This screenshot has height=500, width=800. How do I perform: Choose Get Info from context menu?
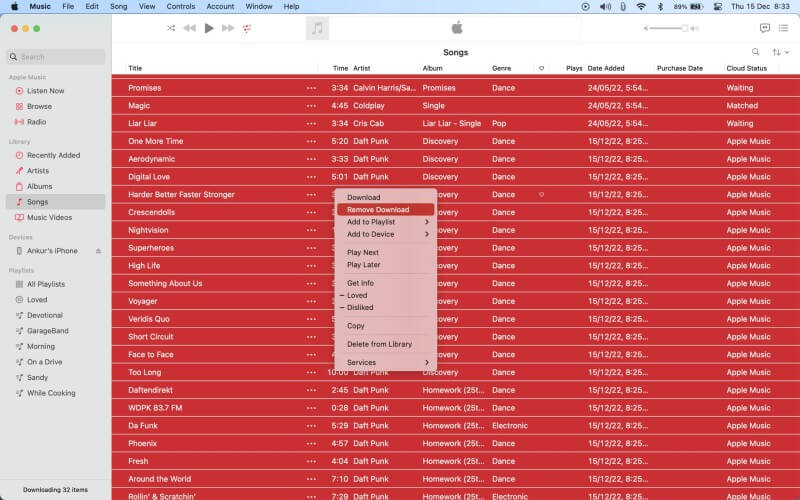point(385,283)
